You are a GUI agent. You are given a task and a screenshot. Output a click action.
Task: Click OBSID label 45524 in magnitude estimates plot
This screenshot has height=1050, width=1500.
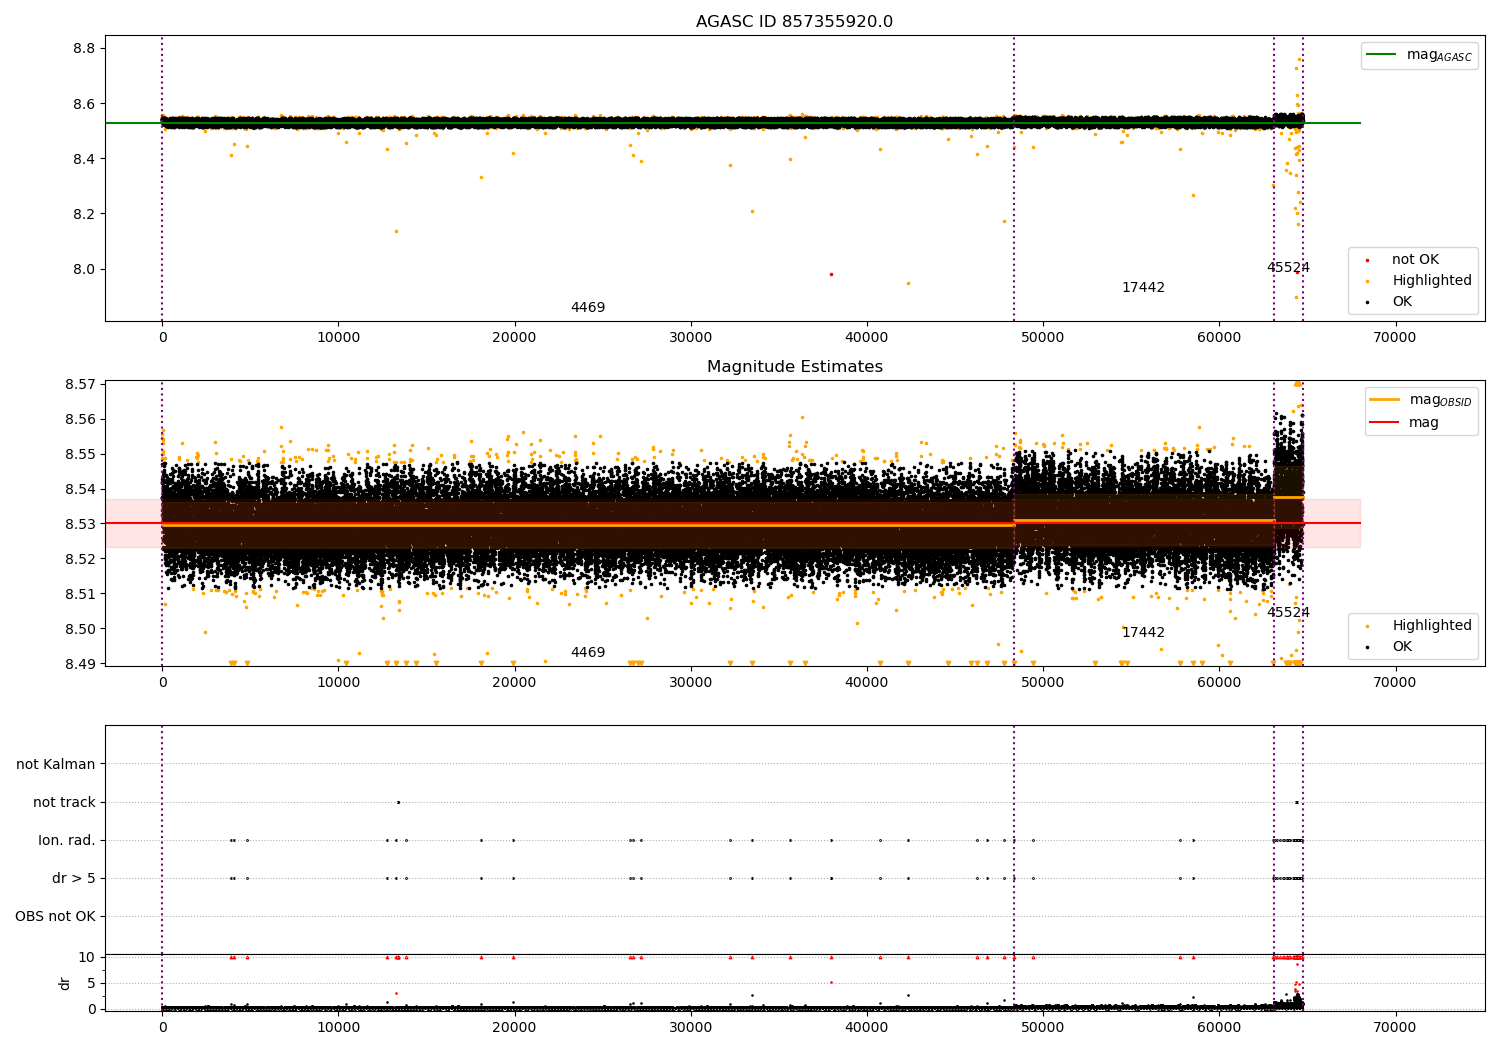(x=1288, y=613)
